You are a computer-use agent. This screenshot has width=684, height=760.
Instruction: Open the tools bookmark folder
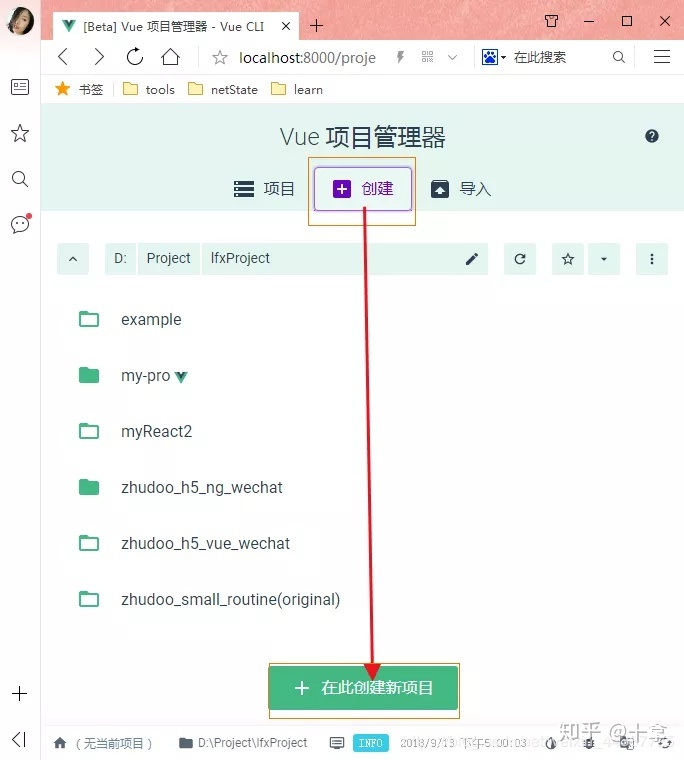(149, 89)
